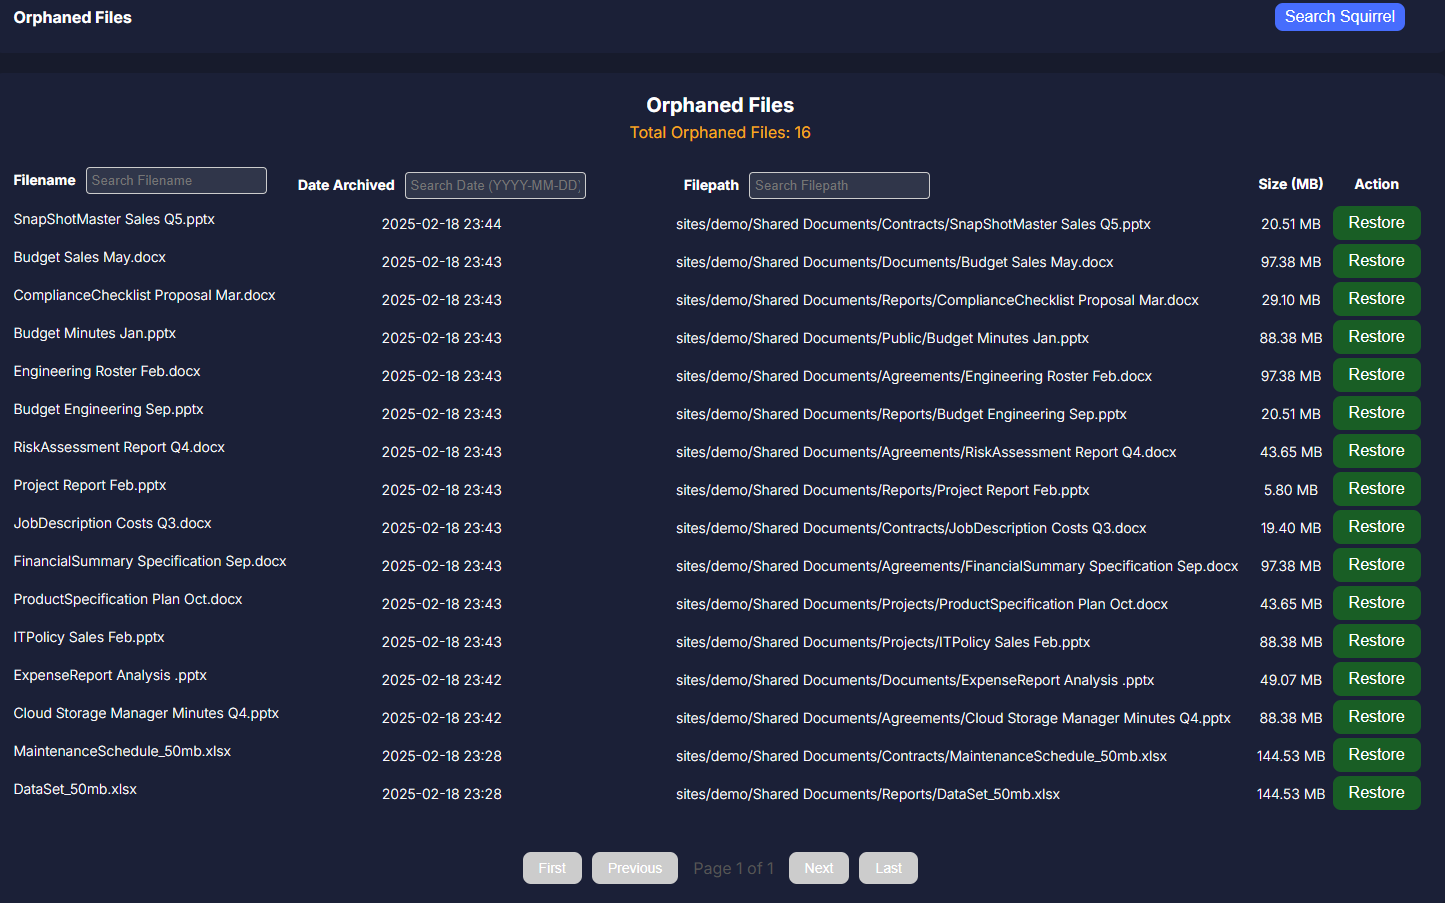Screen dimensions: 1445x903
Task: Focus the Search Filename input field
Action: (176, 180)
